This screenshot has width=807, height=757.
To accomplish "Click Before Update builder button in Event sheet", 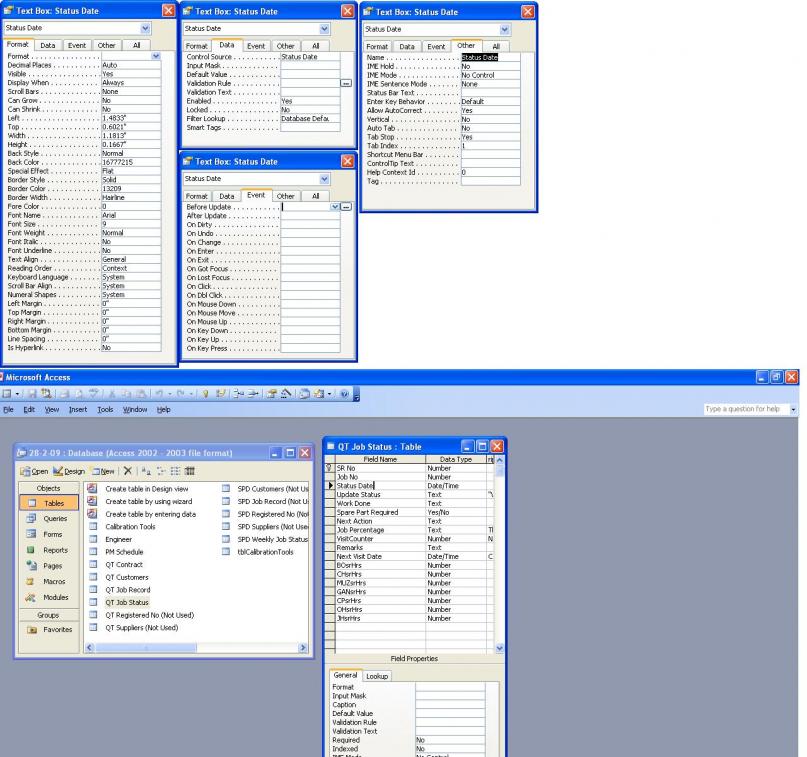I will click(346, 207).
